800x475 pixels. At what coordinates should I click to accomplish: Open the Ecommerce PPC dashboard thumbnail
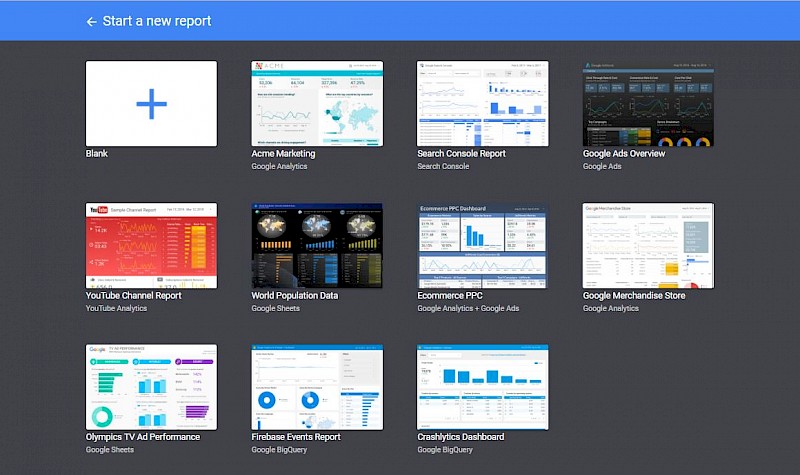tap(483, 245)
